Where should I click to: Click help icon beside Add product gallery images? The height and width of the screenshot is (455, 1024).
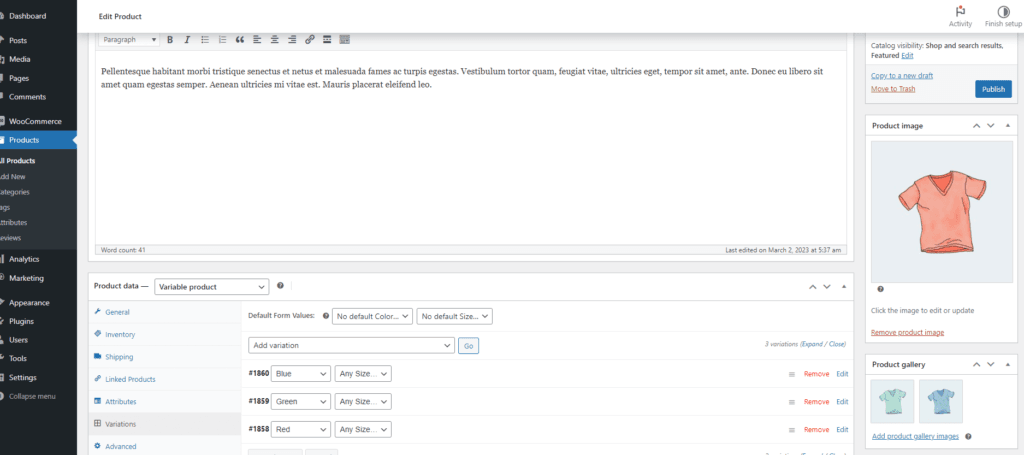[968, 436]
